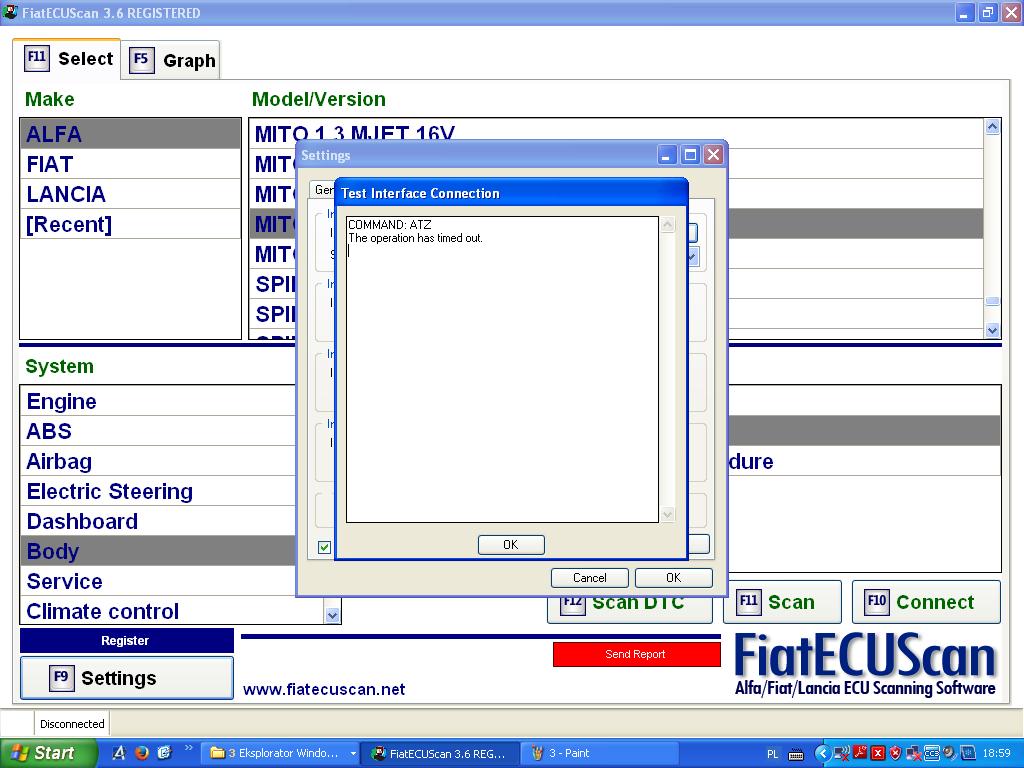This screenshot has height=768, width=1024.
Task: Open the partially hidden General tab in Settings
Action: tap(323, 189)
